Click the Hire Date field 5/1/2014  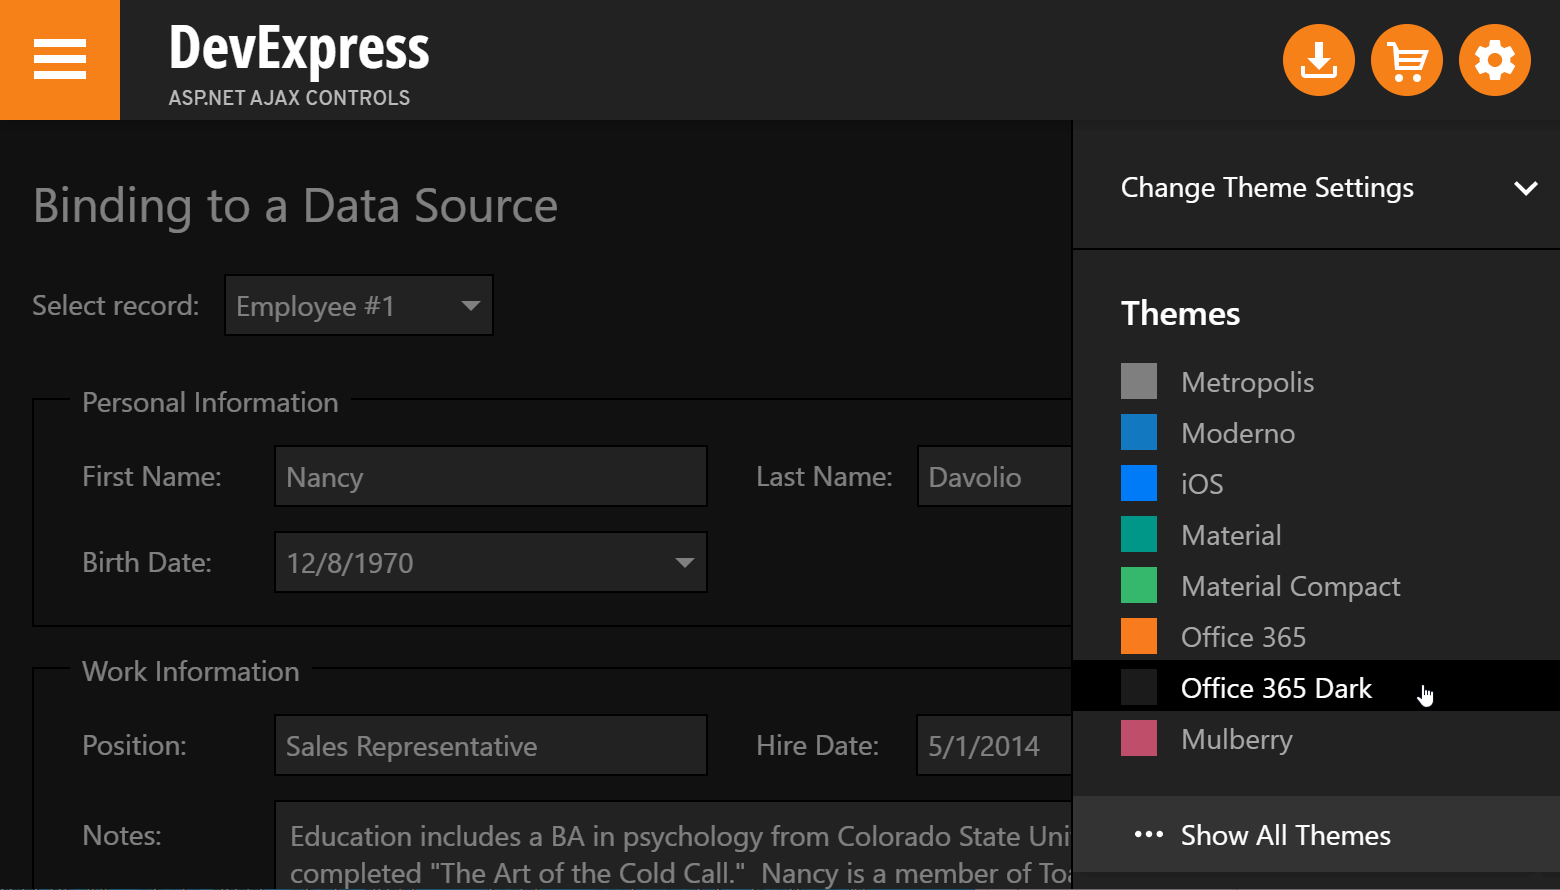[995, 745]
